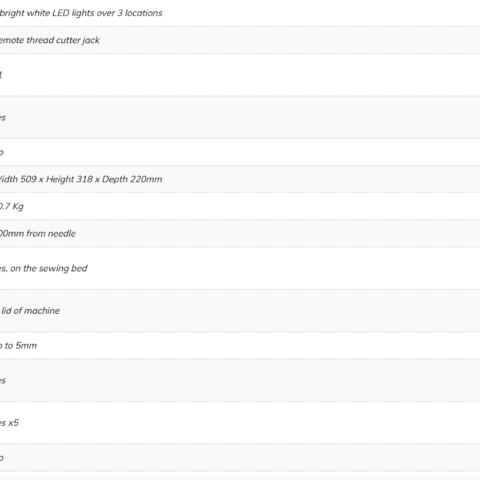Click the 'on the sewing bed' text
The width and height of the screenshot is (480, 480).
(x=49, y=268)
